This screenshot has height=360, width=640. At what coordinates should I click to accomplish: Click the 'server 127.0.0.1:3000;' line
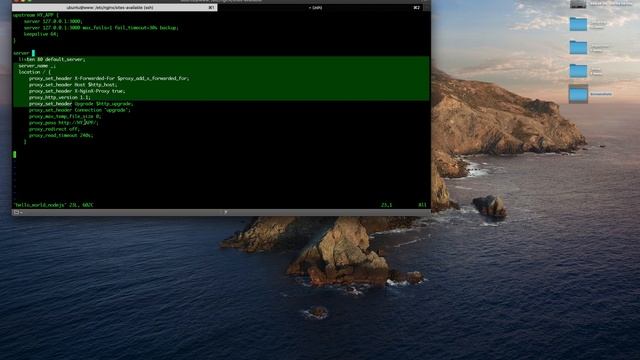point(53,21)
